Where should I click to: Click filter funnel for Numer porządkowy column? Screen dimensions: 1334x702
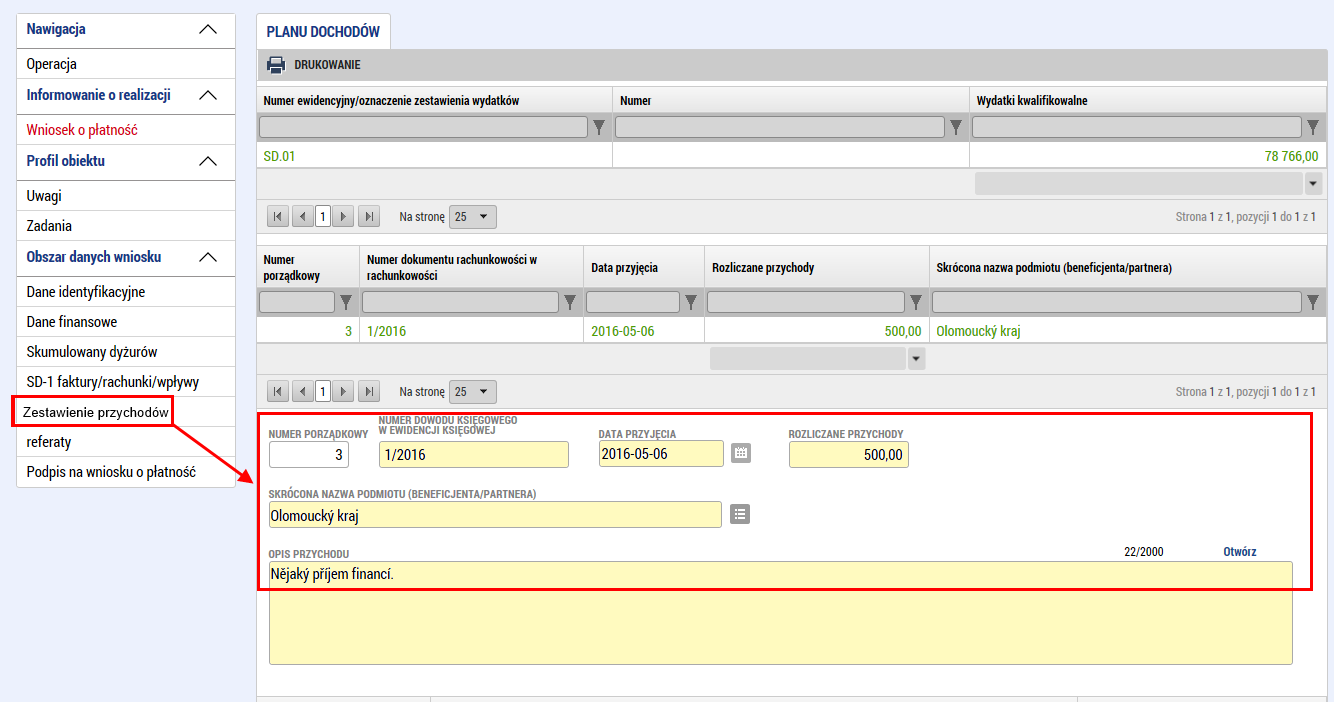pos(346,302)
